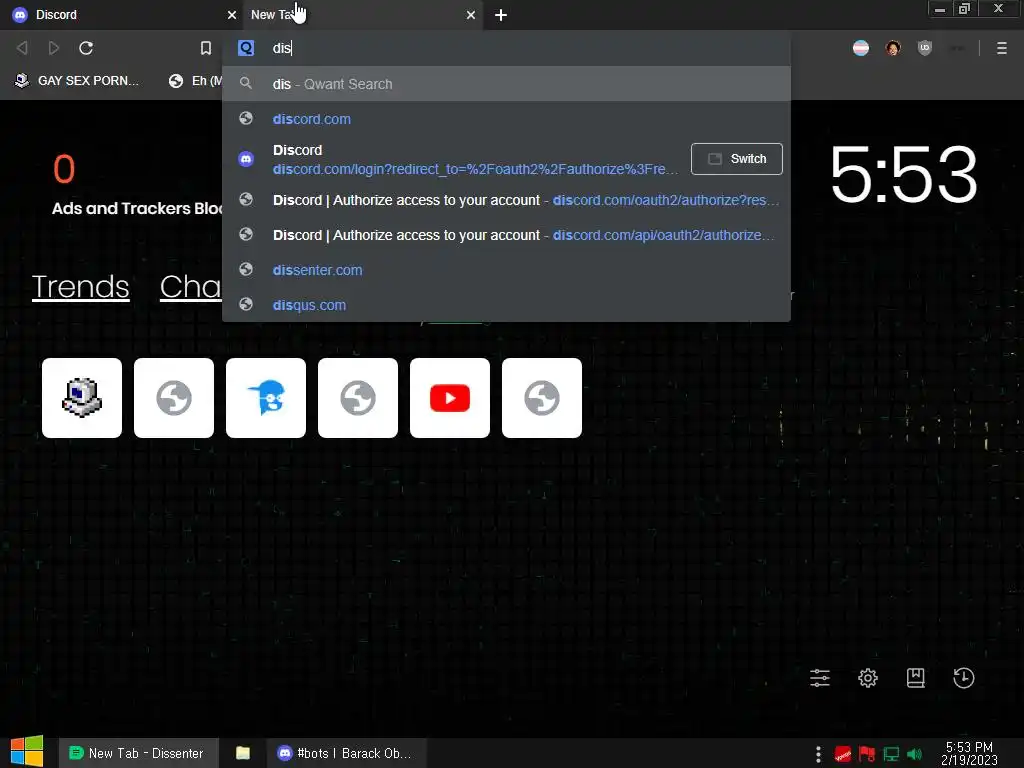Image resolution: width=1024 pixels, height=768 pixels.
Task: Close the Discord tab
Action: pyautogui.click(x=232, y=15)
